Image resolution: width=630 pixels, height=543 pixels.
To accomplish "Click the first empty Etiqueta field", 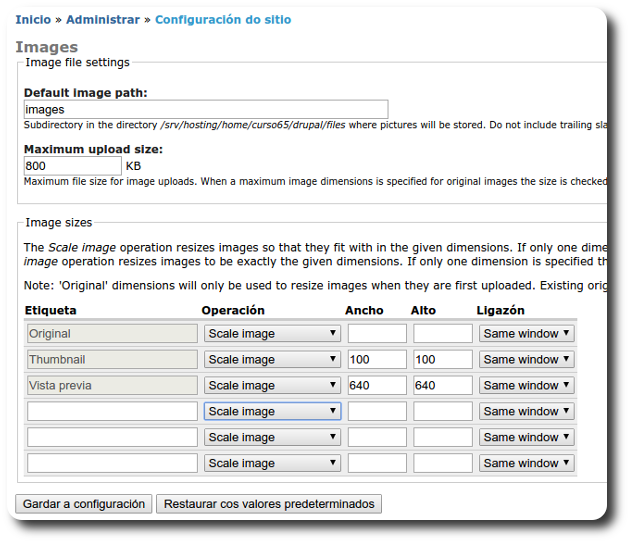I will point(112,411).
